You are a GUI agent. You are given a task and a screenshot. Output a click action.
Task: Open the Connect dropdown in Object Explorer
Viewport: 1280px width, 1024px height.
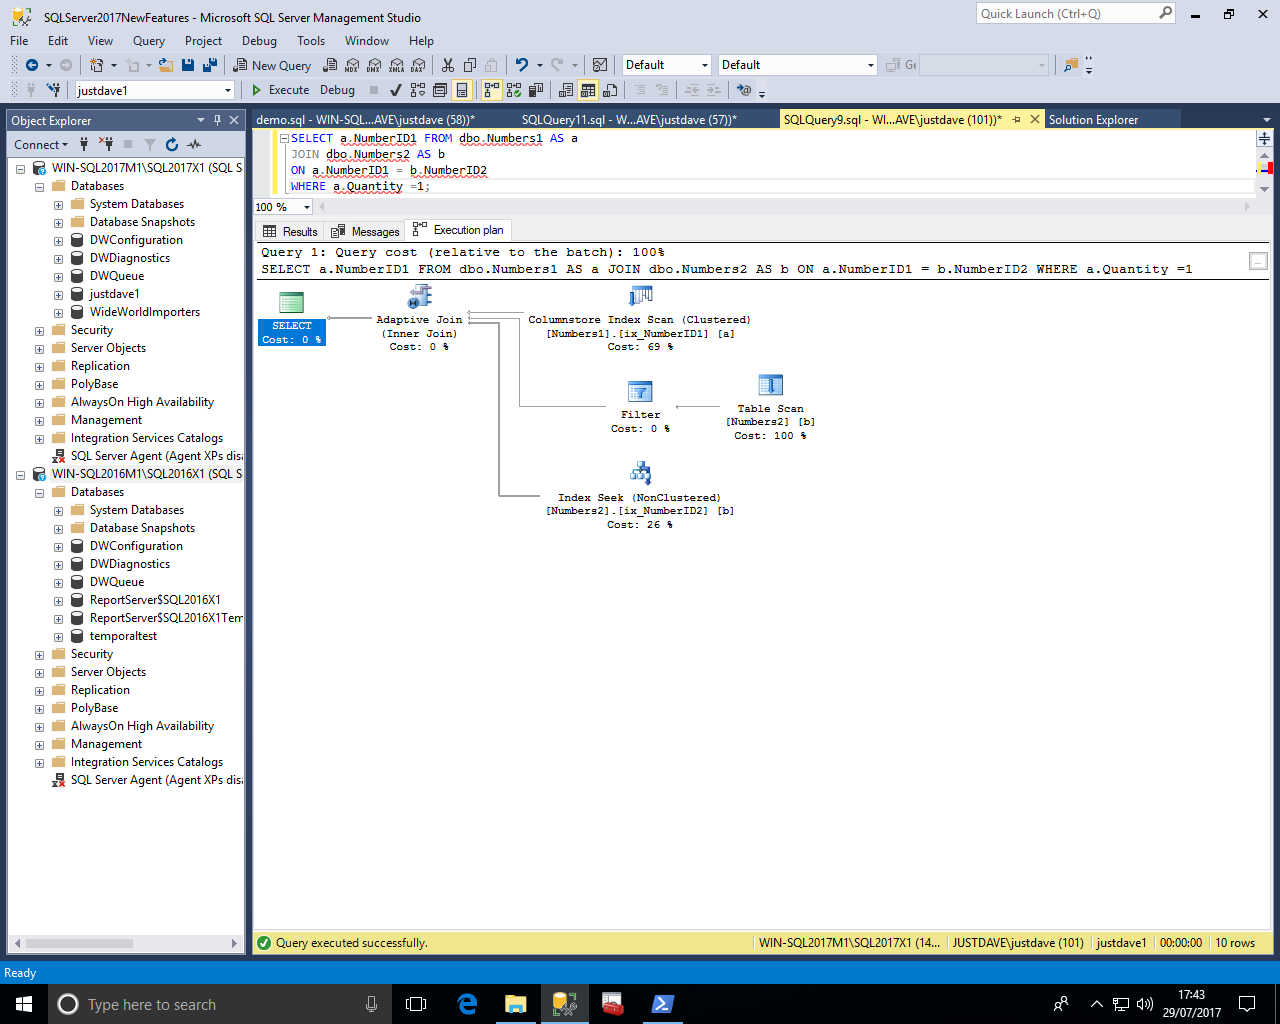(x=41, y=145)
